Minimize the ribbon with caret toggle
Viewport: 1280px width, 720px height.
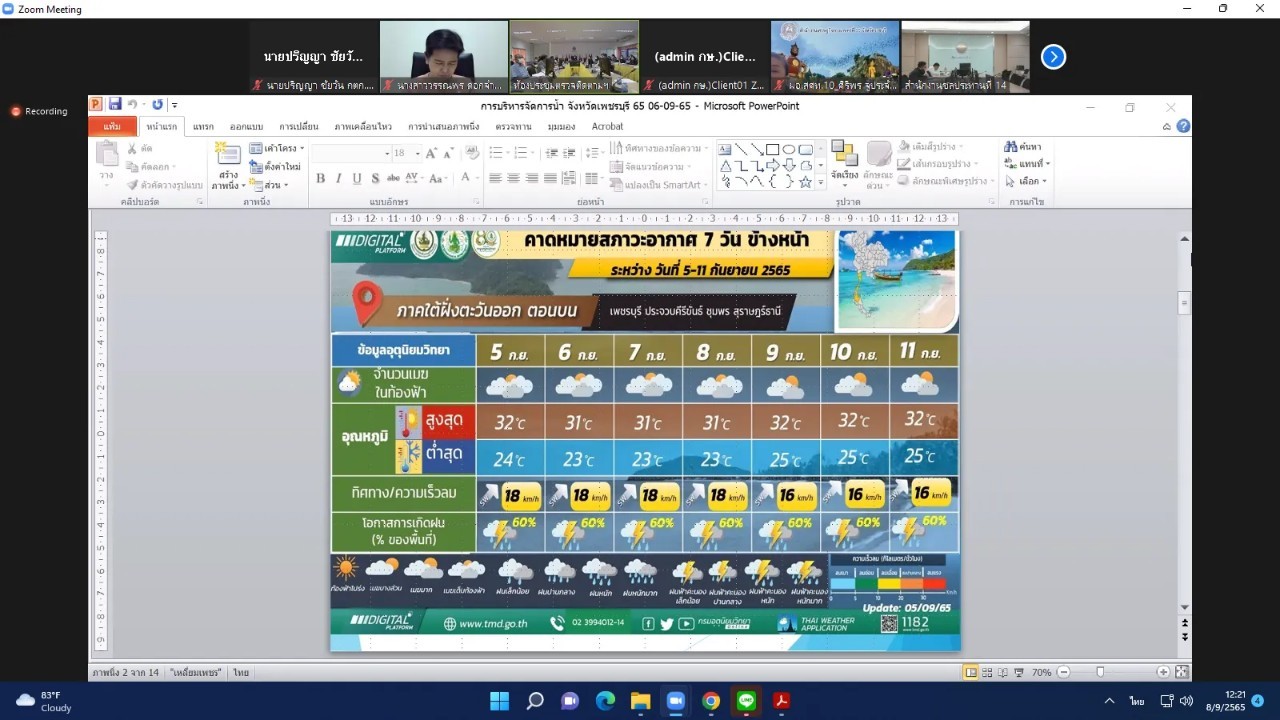tap(1166, 127)
